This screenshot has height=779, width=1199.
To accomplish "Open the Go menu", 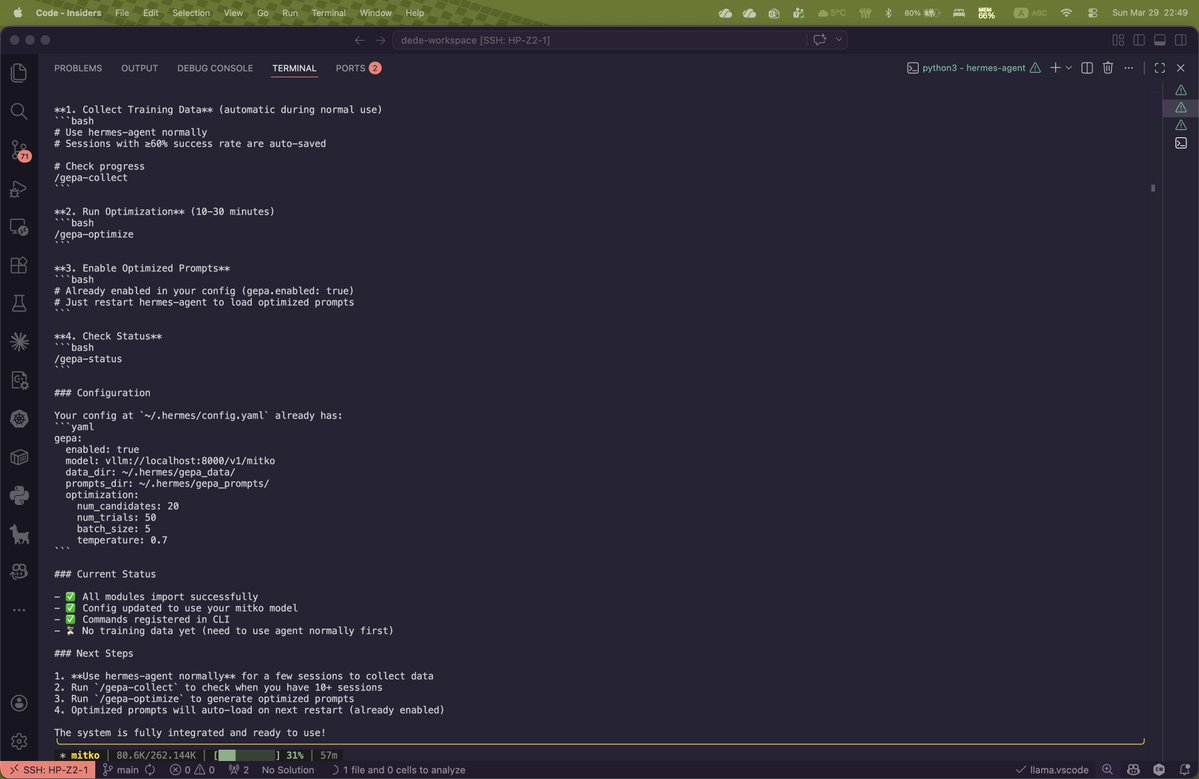I will [262, 13].
